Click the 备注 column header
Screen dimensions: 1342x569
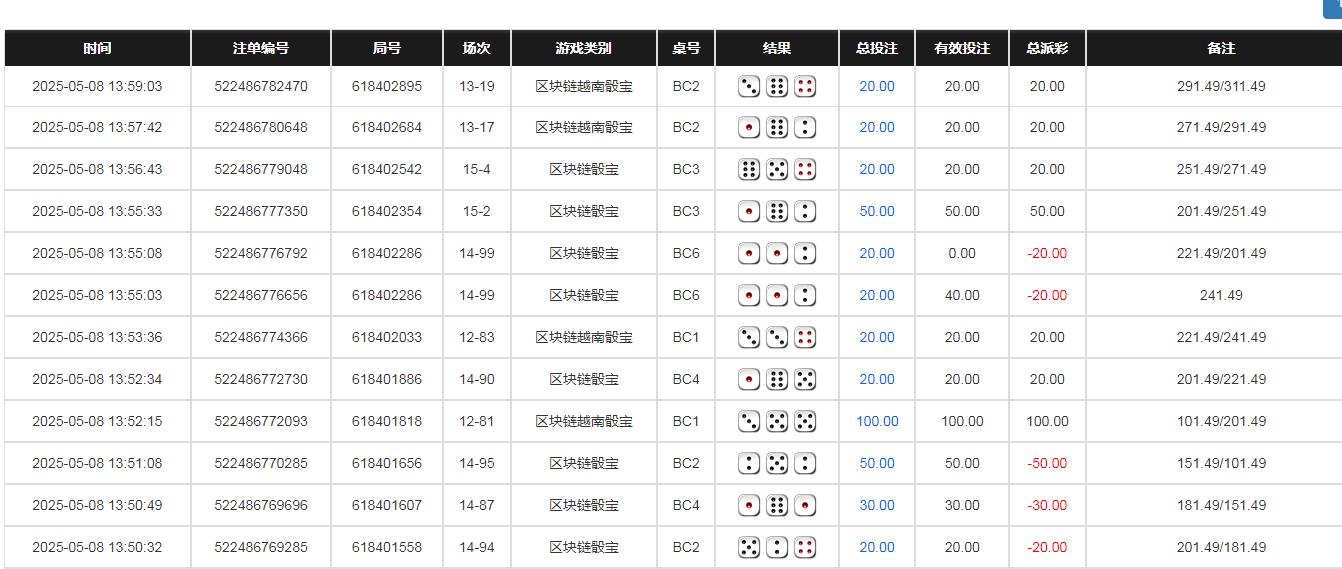tap(1221, 48)
